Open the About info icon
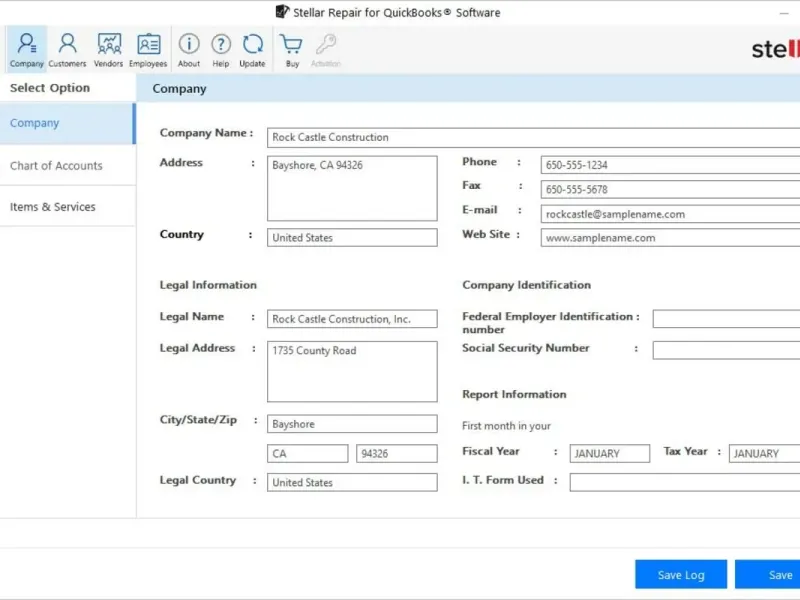The image size is (800, 600). [189, 49]
